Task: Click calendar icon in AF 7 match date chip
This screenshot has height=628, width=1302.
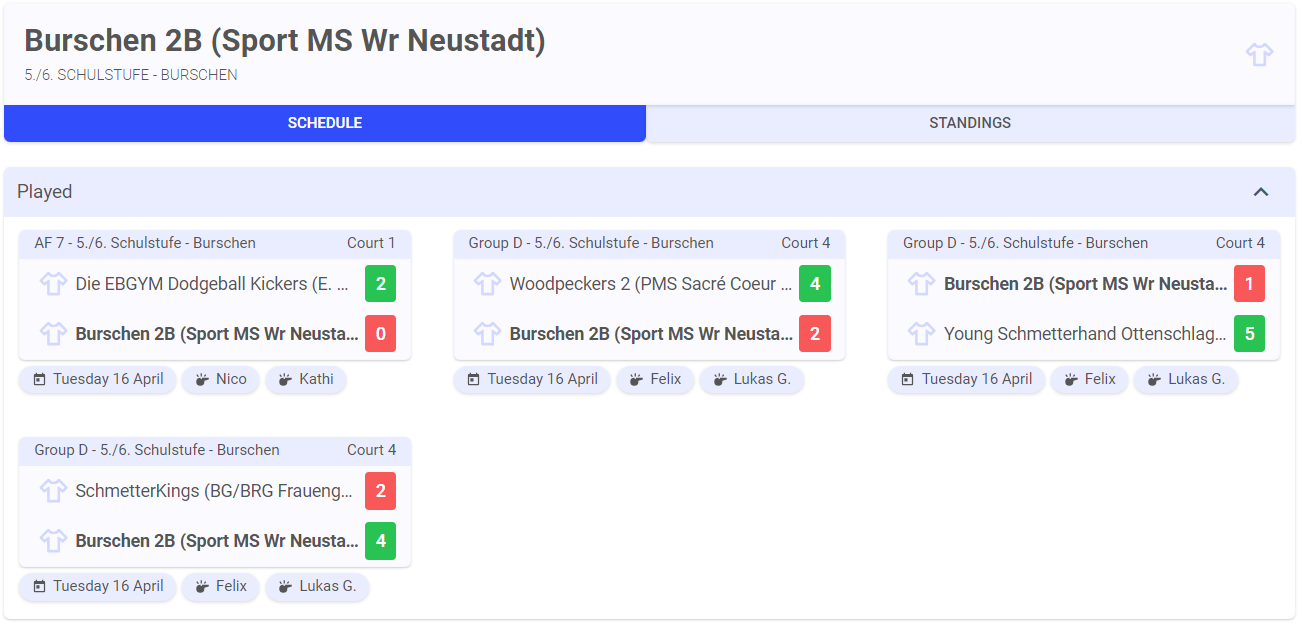Action: coord(40,380)
